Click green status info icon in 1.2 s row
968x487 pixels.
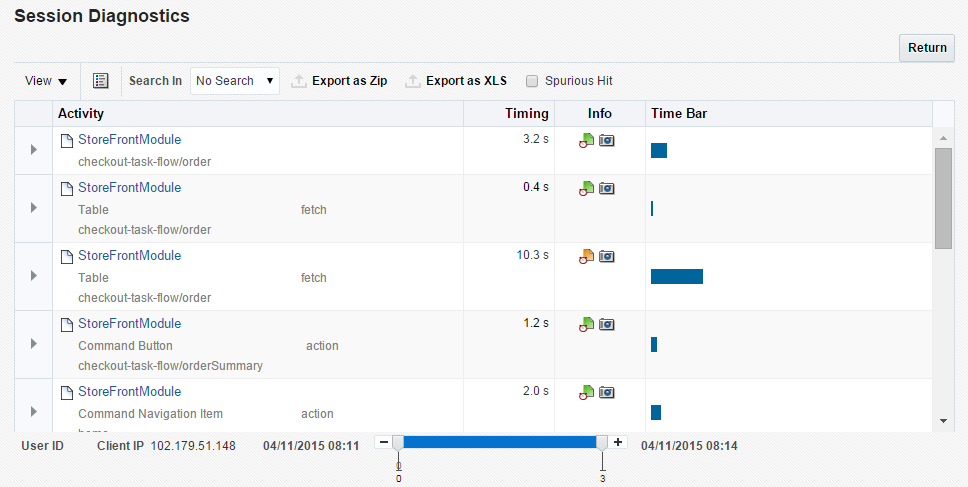[586, 325]
